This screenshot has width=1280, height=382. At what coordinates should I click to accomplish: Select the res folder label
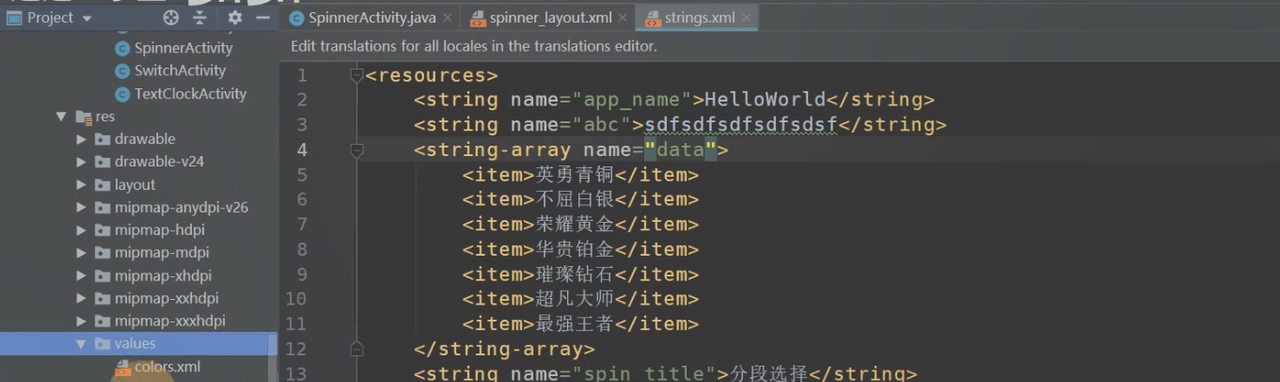[x=105, y=117]
